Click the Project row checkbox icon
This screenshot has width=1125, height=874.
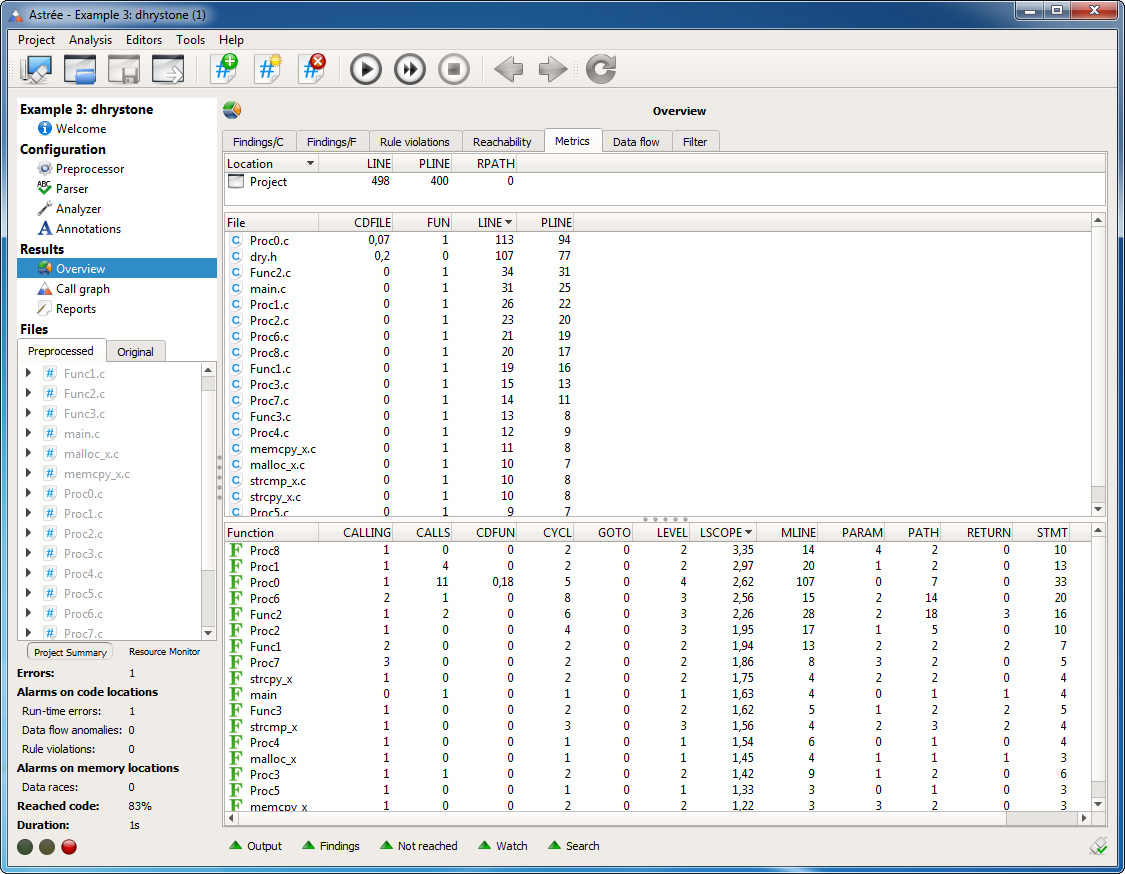pyautogui.click(x=236, y=182)
